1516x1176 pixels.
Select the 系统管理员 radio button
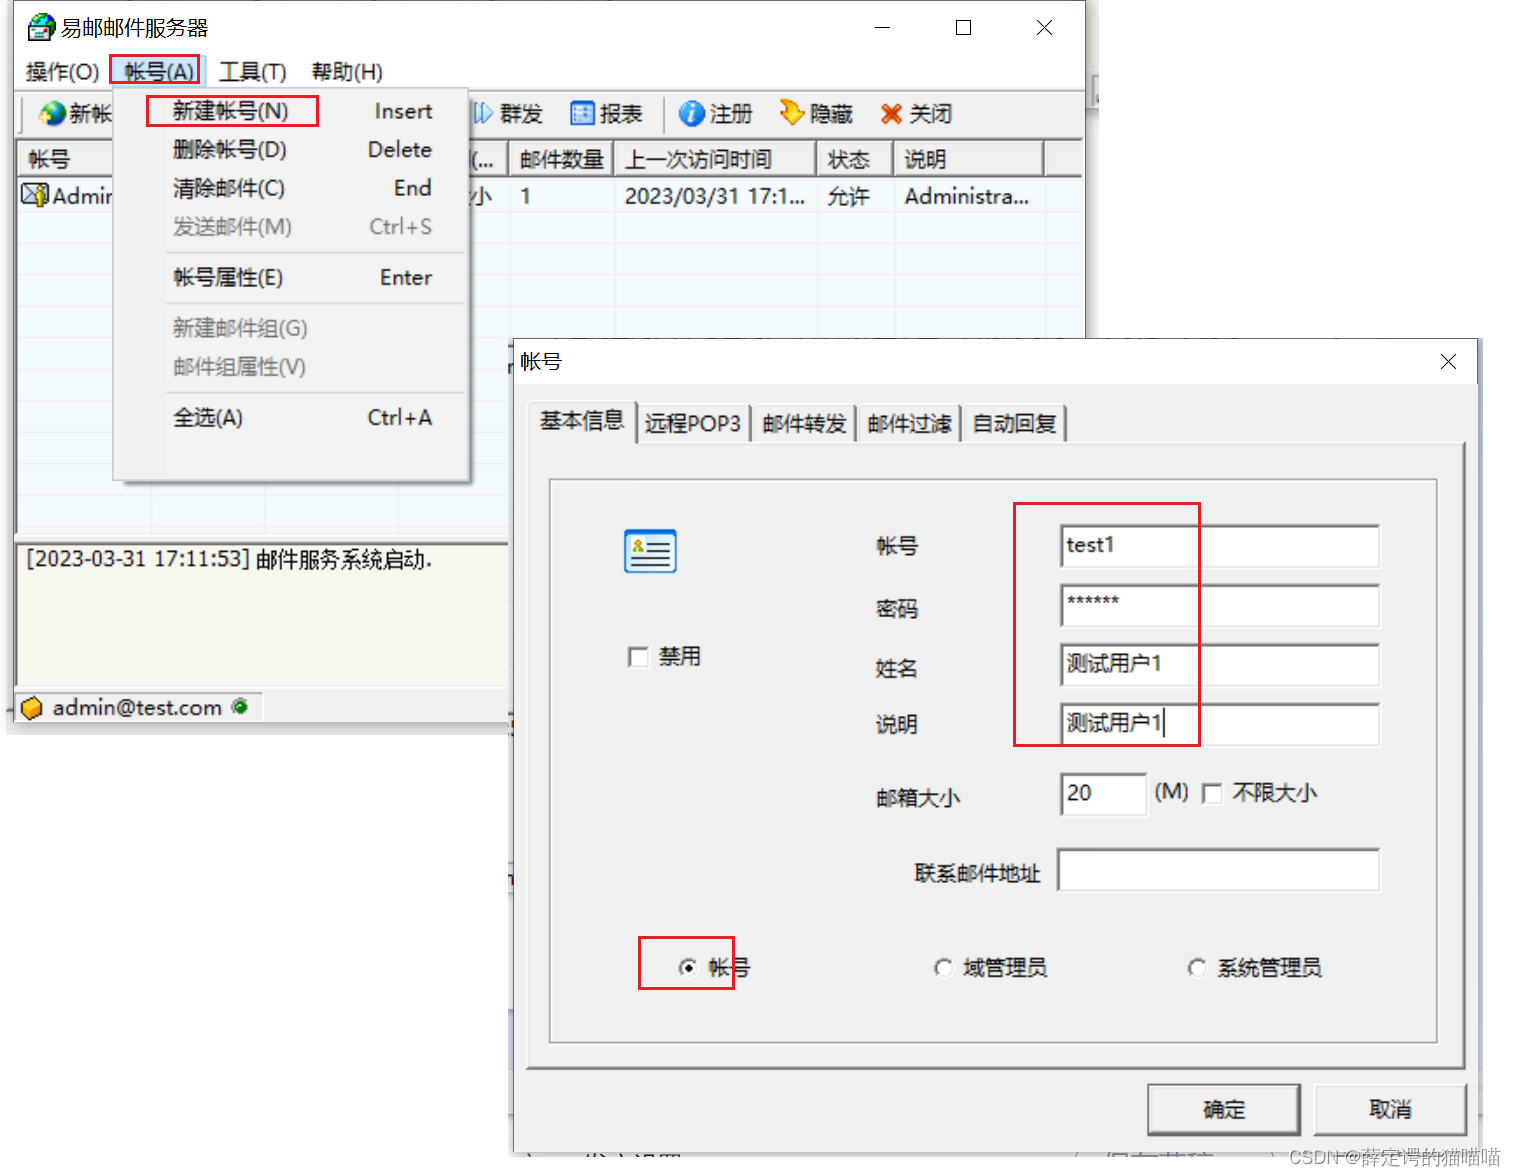click(x=1197, y=967)
